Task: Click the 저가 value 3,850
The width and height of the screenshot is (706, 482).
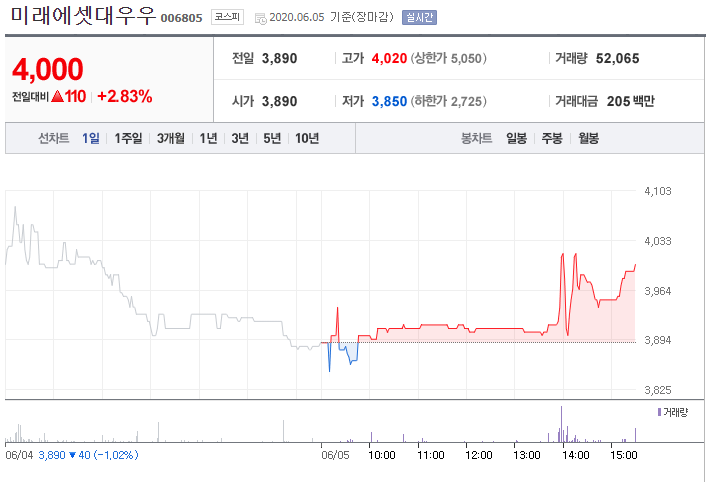Action: click(x=389, y=101)
